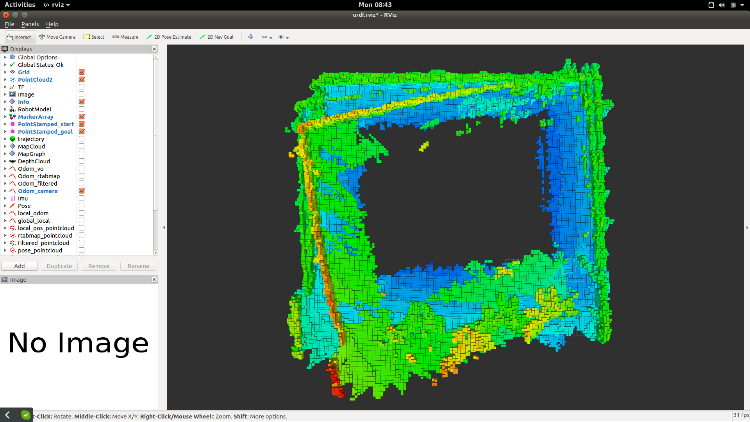Screen dimensions: 750x422
Task: Click the MarkerArray display icon
Action: (x=13, y=116)
